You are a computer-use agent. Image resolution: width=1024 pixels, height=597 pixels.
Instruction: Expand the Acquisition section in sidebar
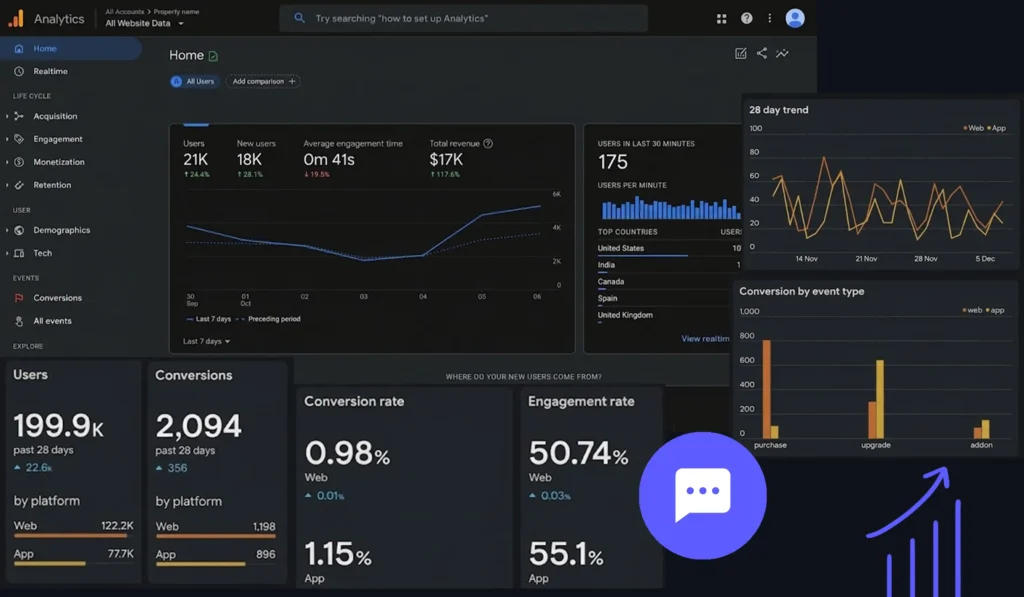(55, 116)
